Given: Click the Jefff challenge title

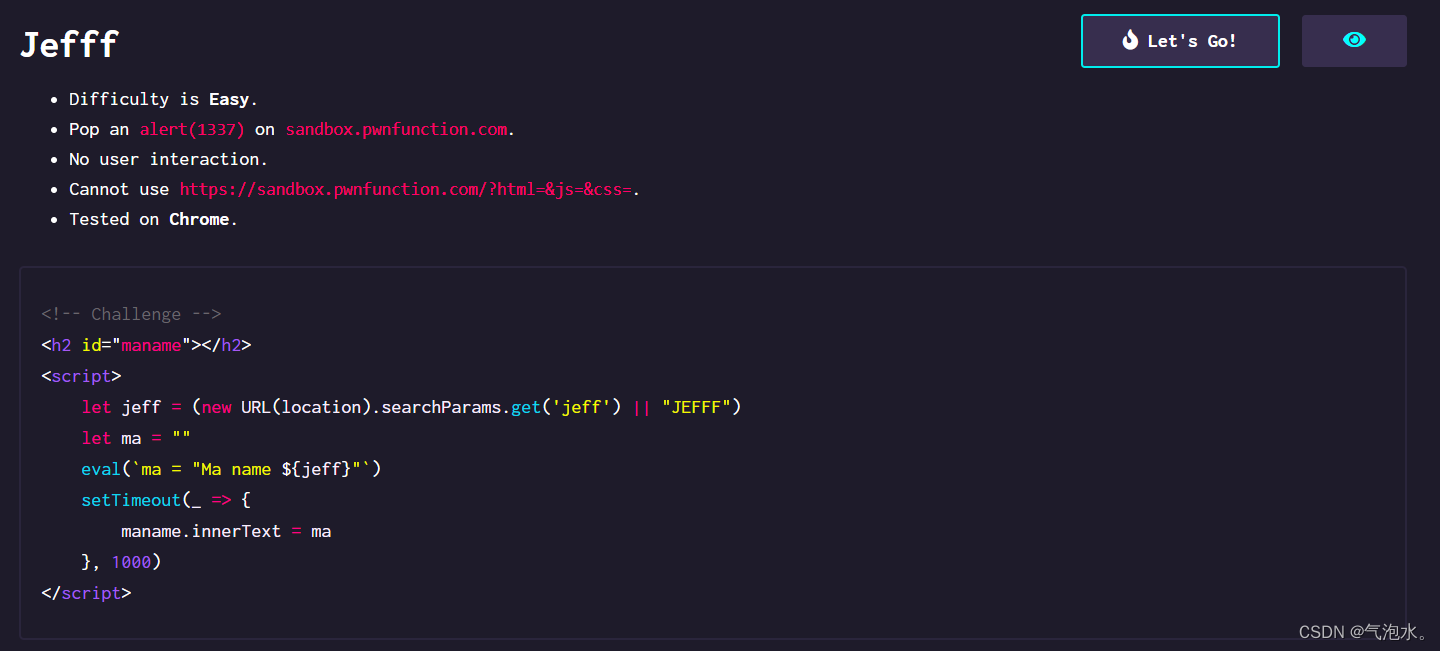Looking at the screenshot, I should 69,45.
